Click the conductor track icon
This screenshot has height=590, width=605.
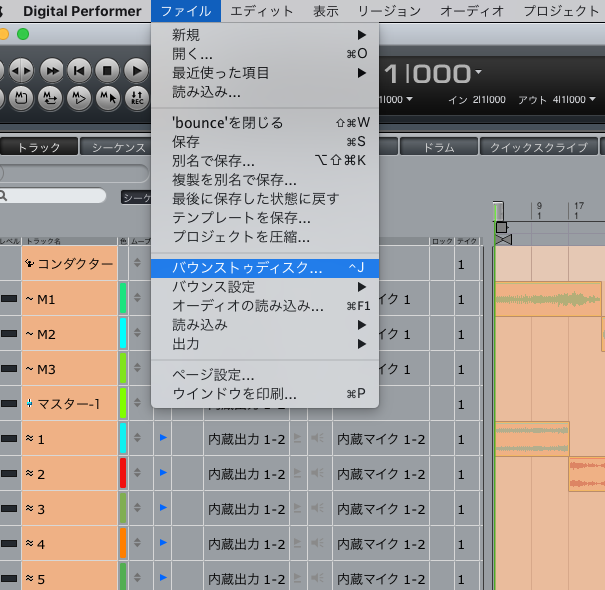coord(30,264)
